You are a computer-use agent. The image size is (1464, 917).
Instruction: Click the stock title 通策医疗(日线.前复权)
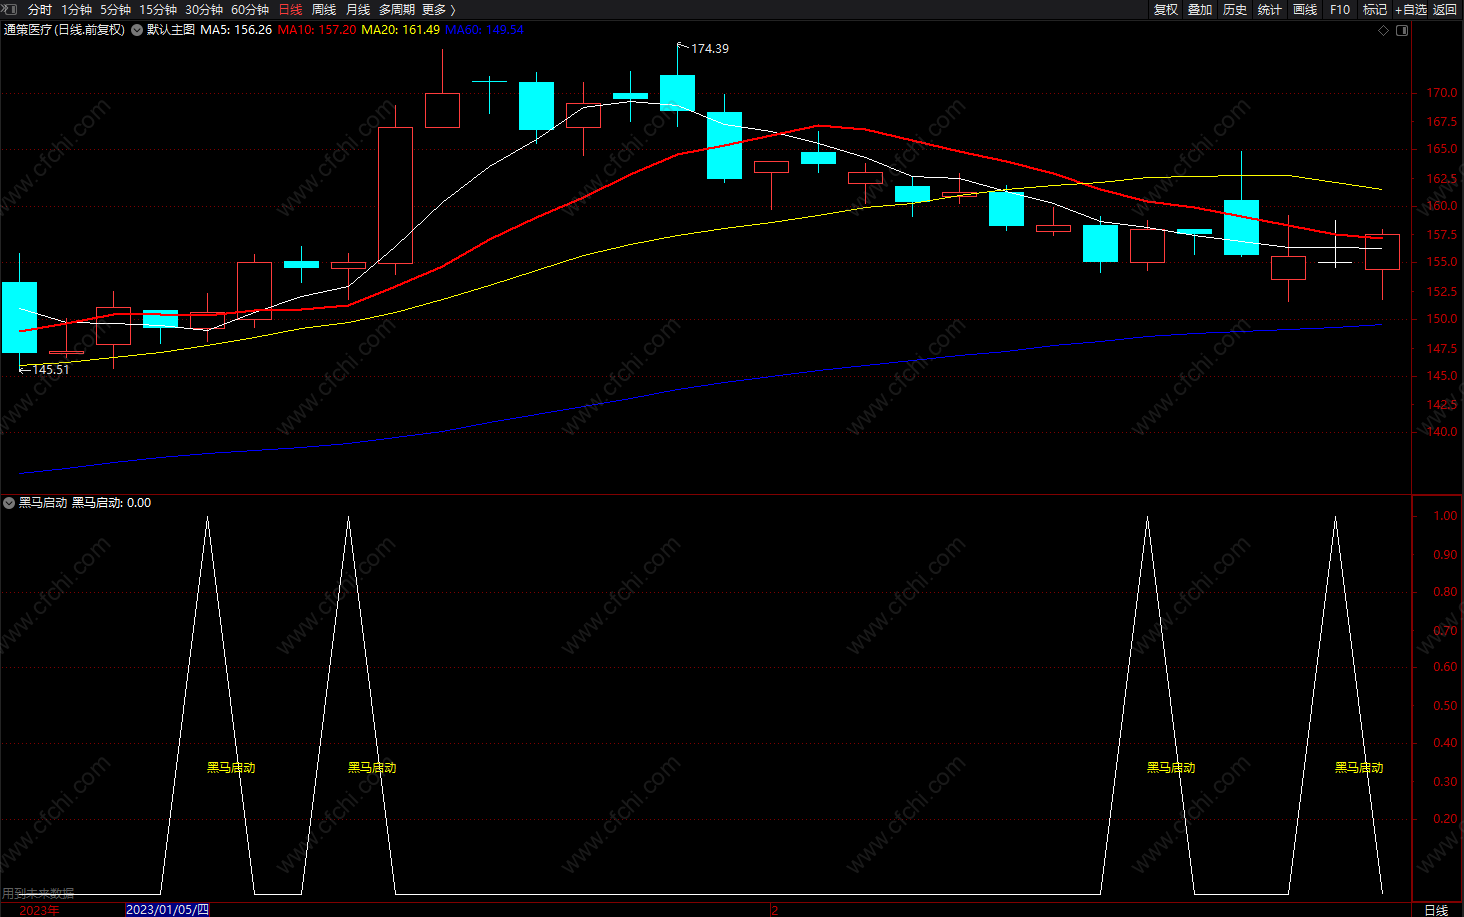pyautogui.click(x=65, y=30)
